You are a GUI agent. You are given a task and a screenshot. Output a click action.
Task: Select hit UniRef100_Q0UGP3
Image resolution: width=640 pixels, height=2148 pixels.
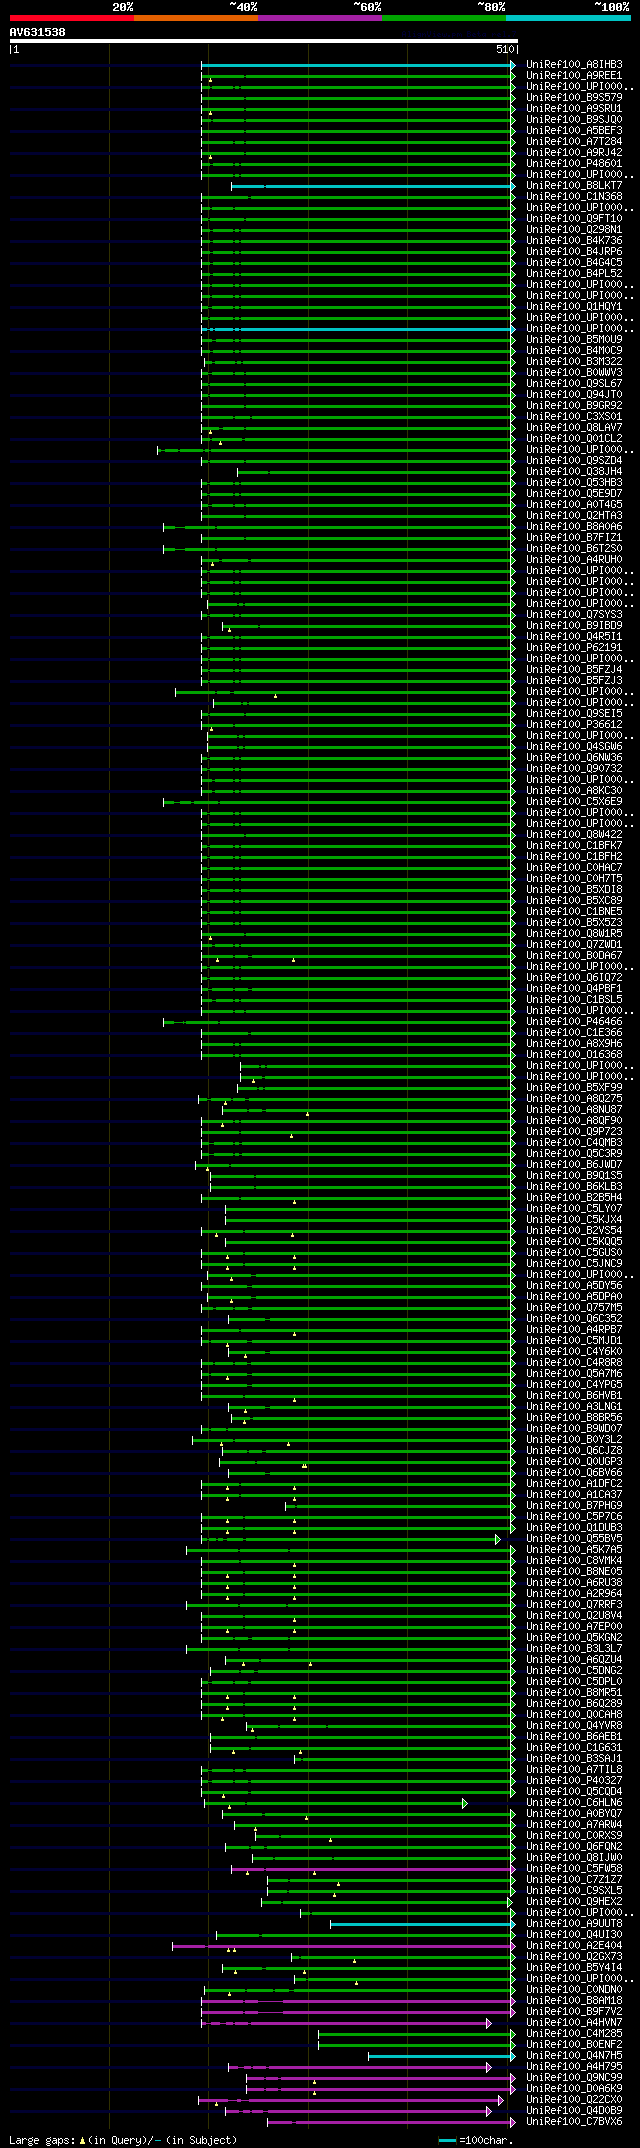click(574, 1462)
